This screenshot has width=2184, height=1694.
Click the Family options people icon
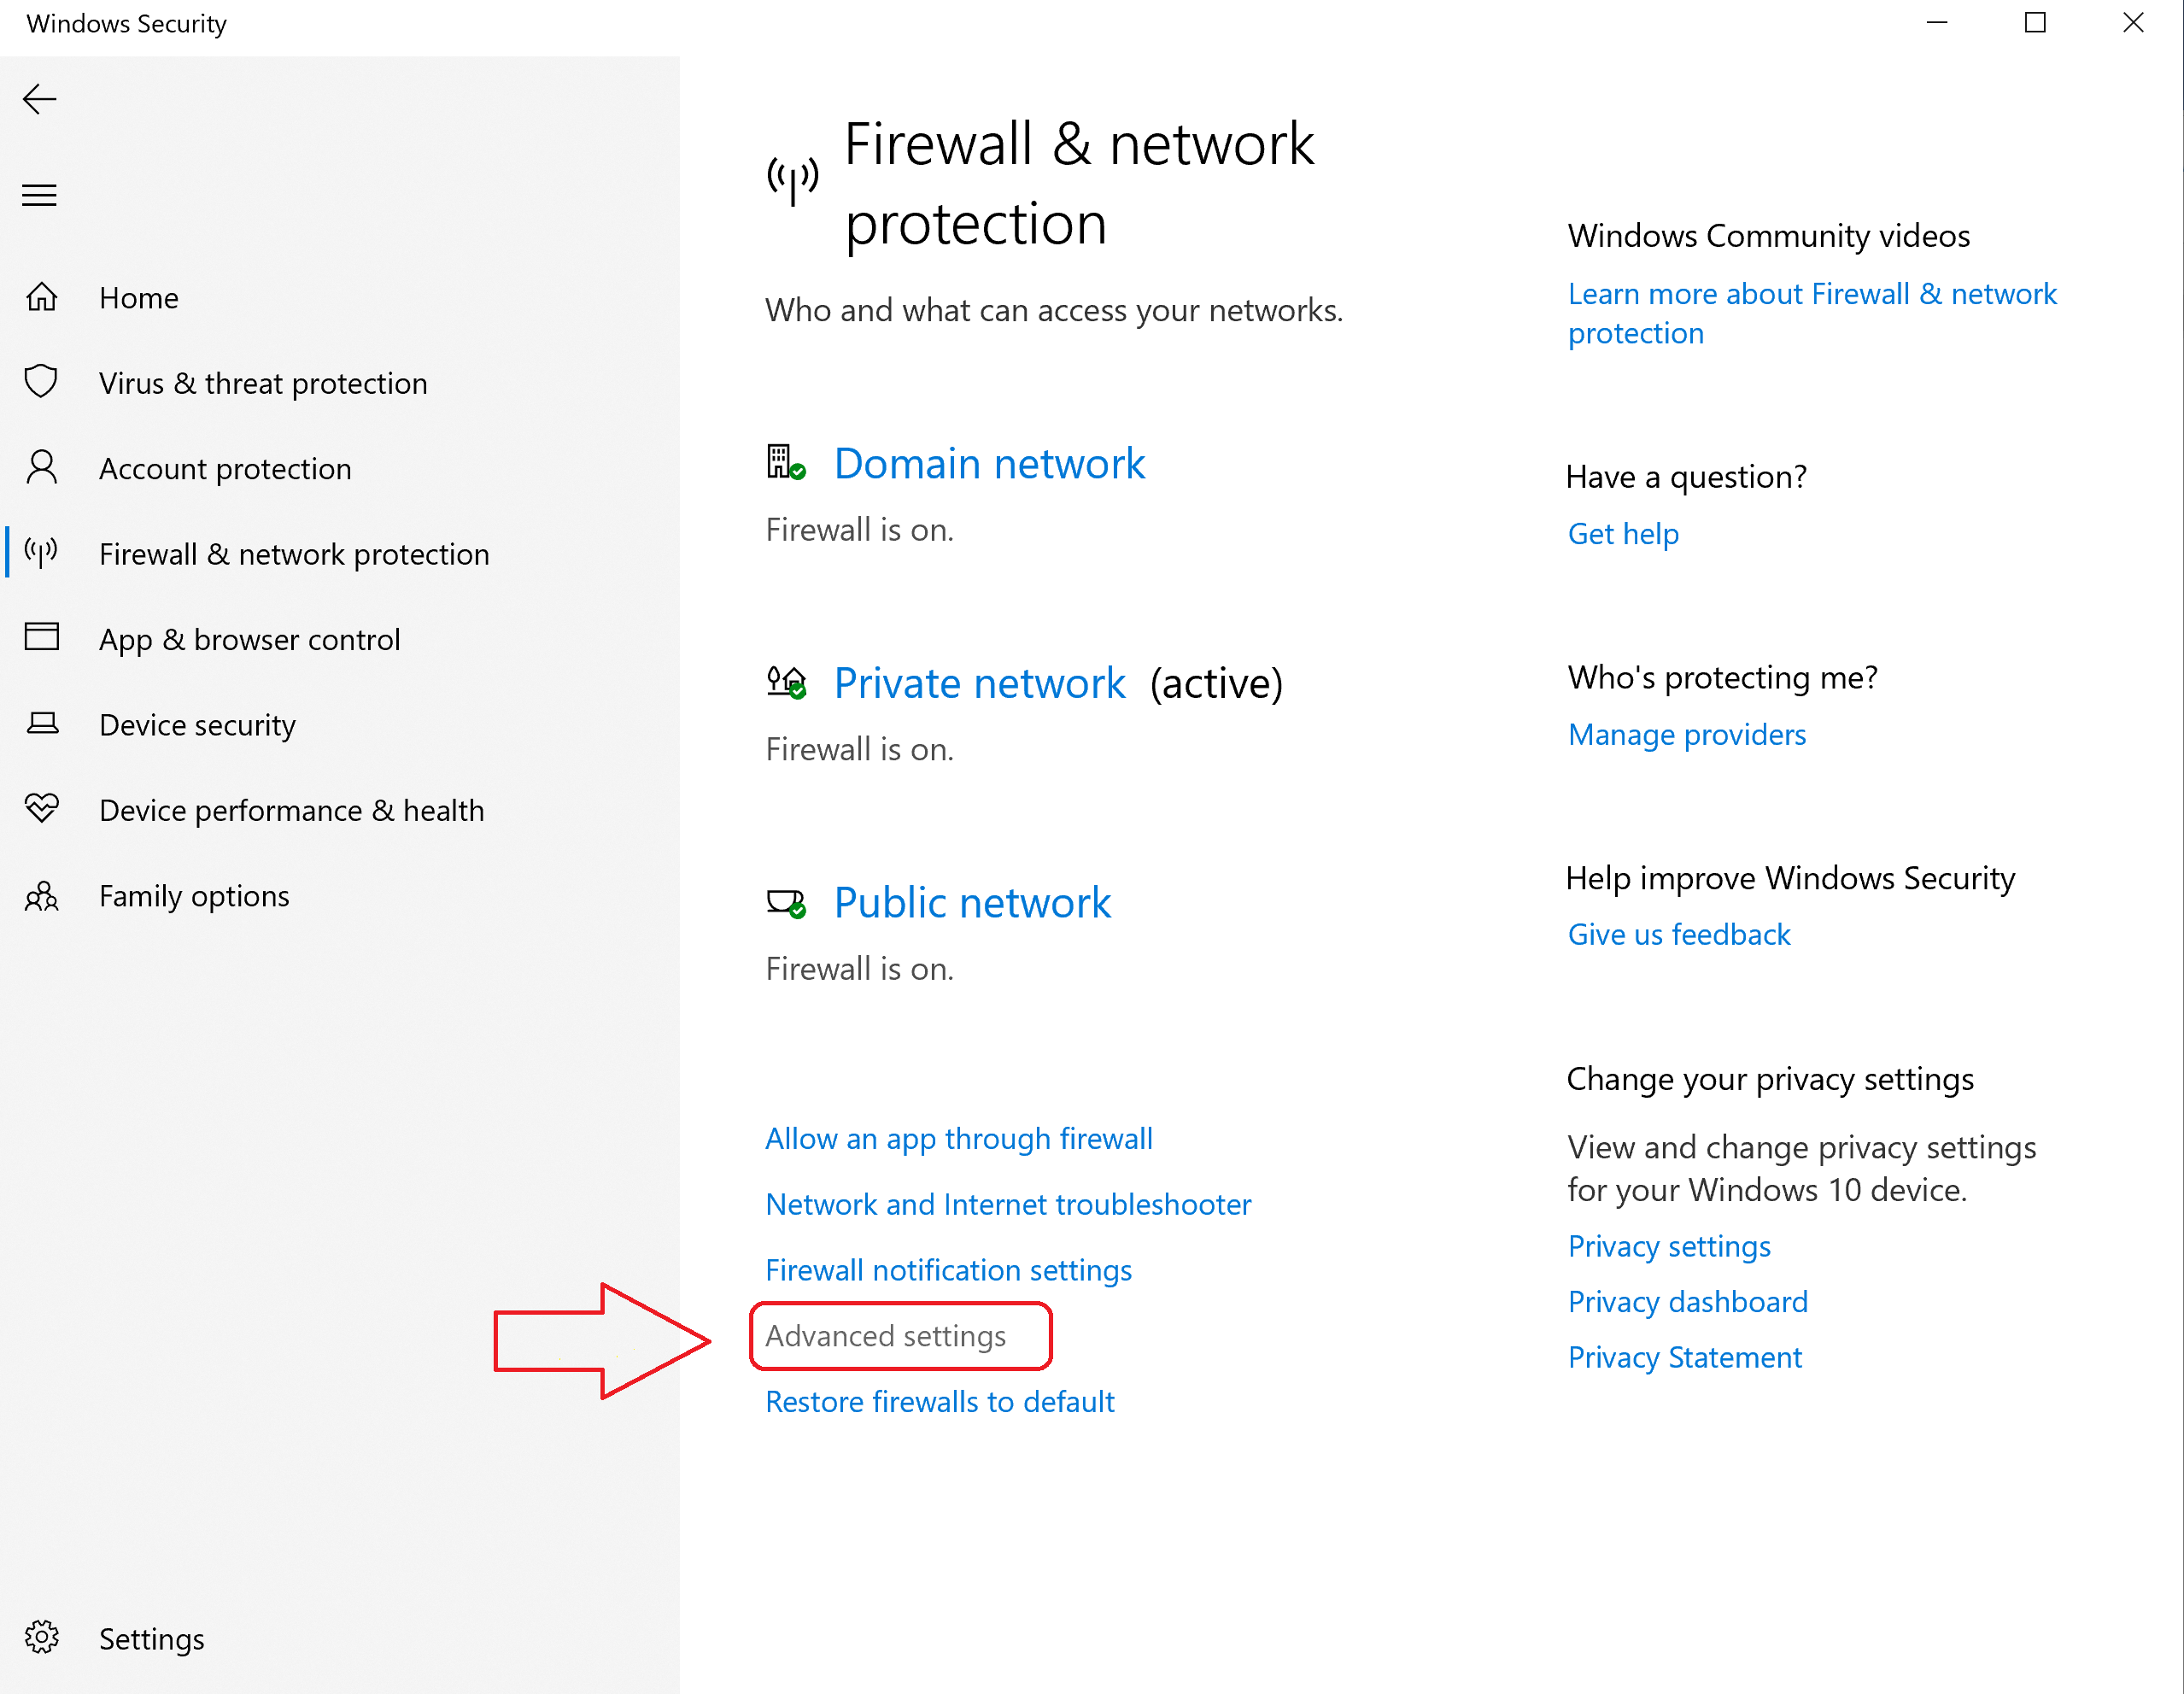[x=41, y=895]
